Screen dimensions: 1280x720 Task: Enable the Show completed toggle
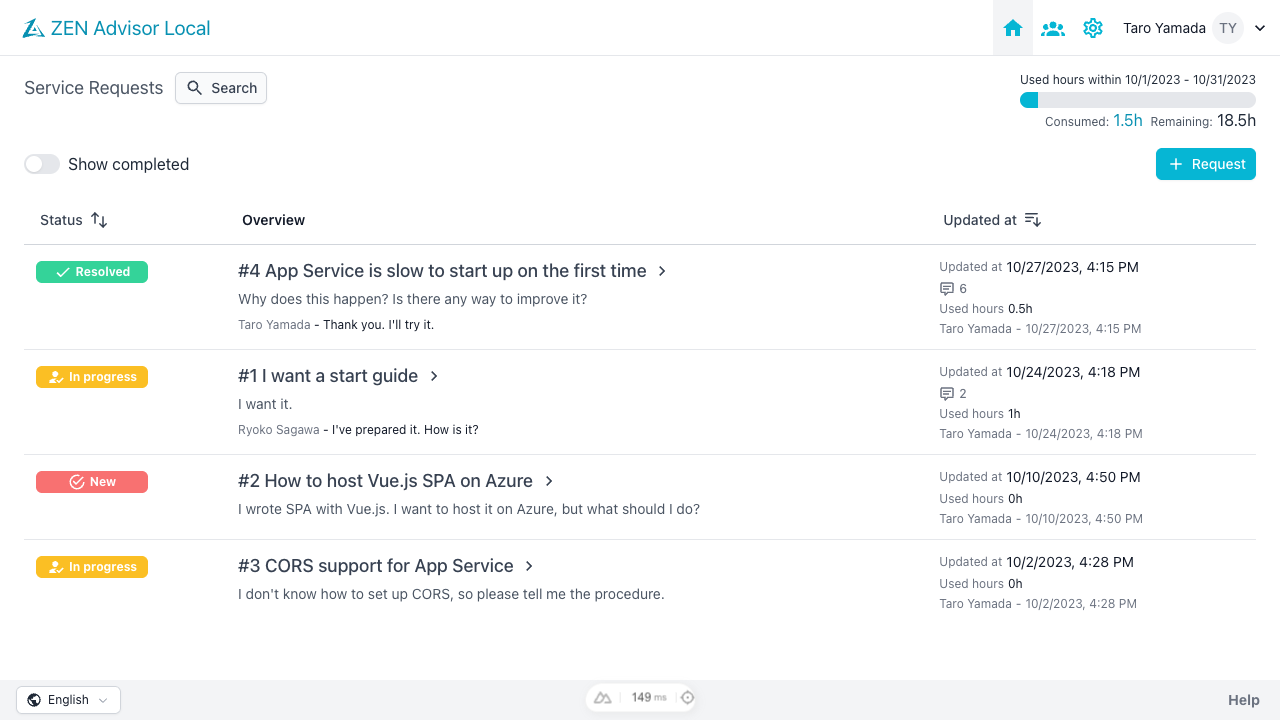(x=41, y=163)
